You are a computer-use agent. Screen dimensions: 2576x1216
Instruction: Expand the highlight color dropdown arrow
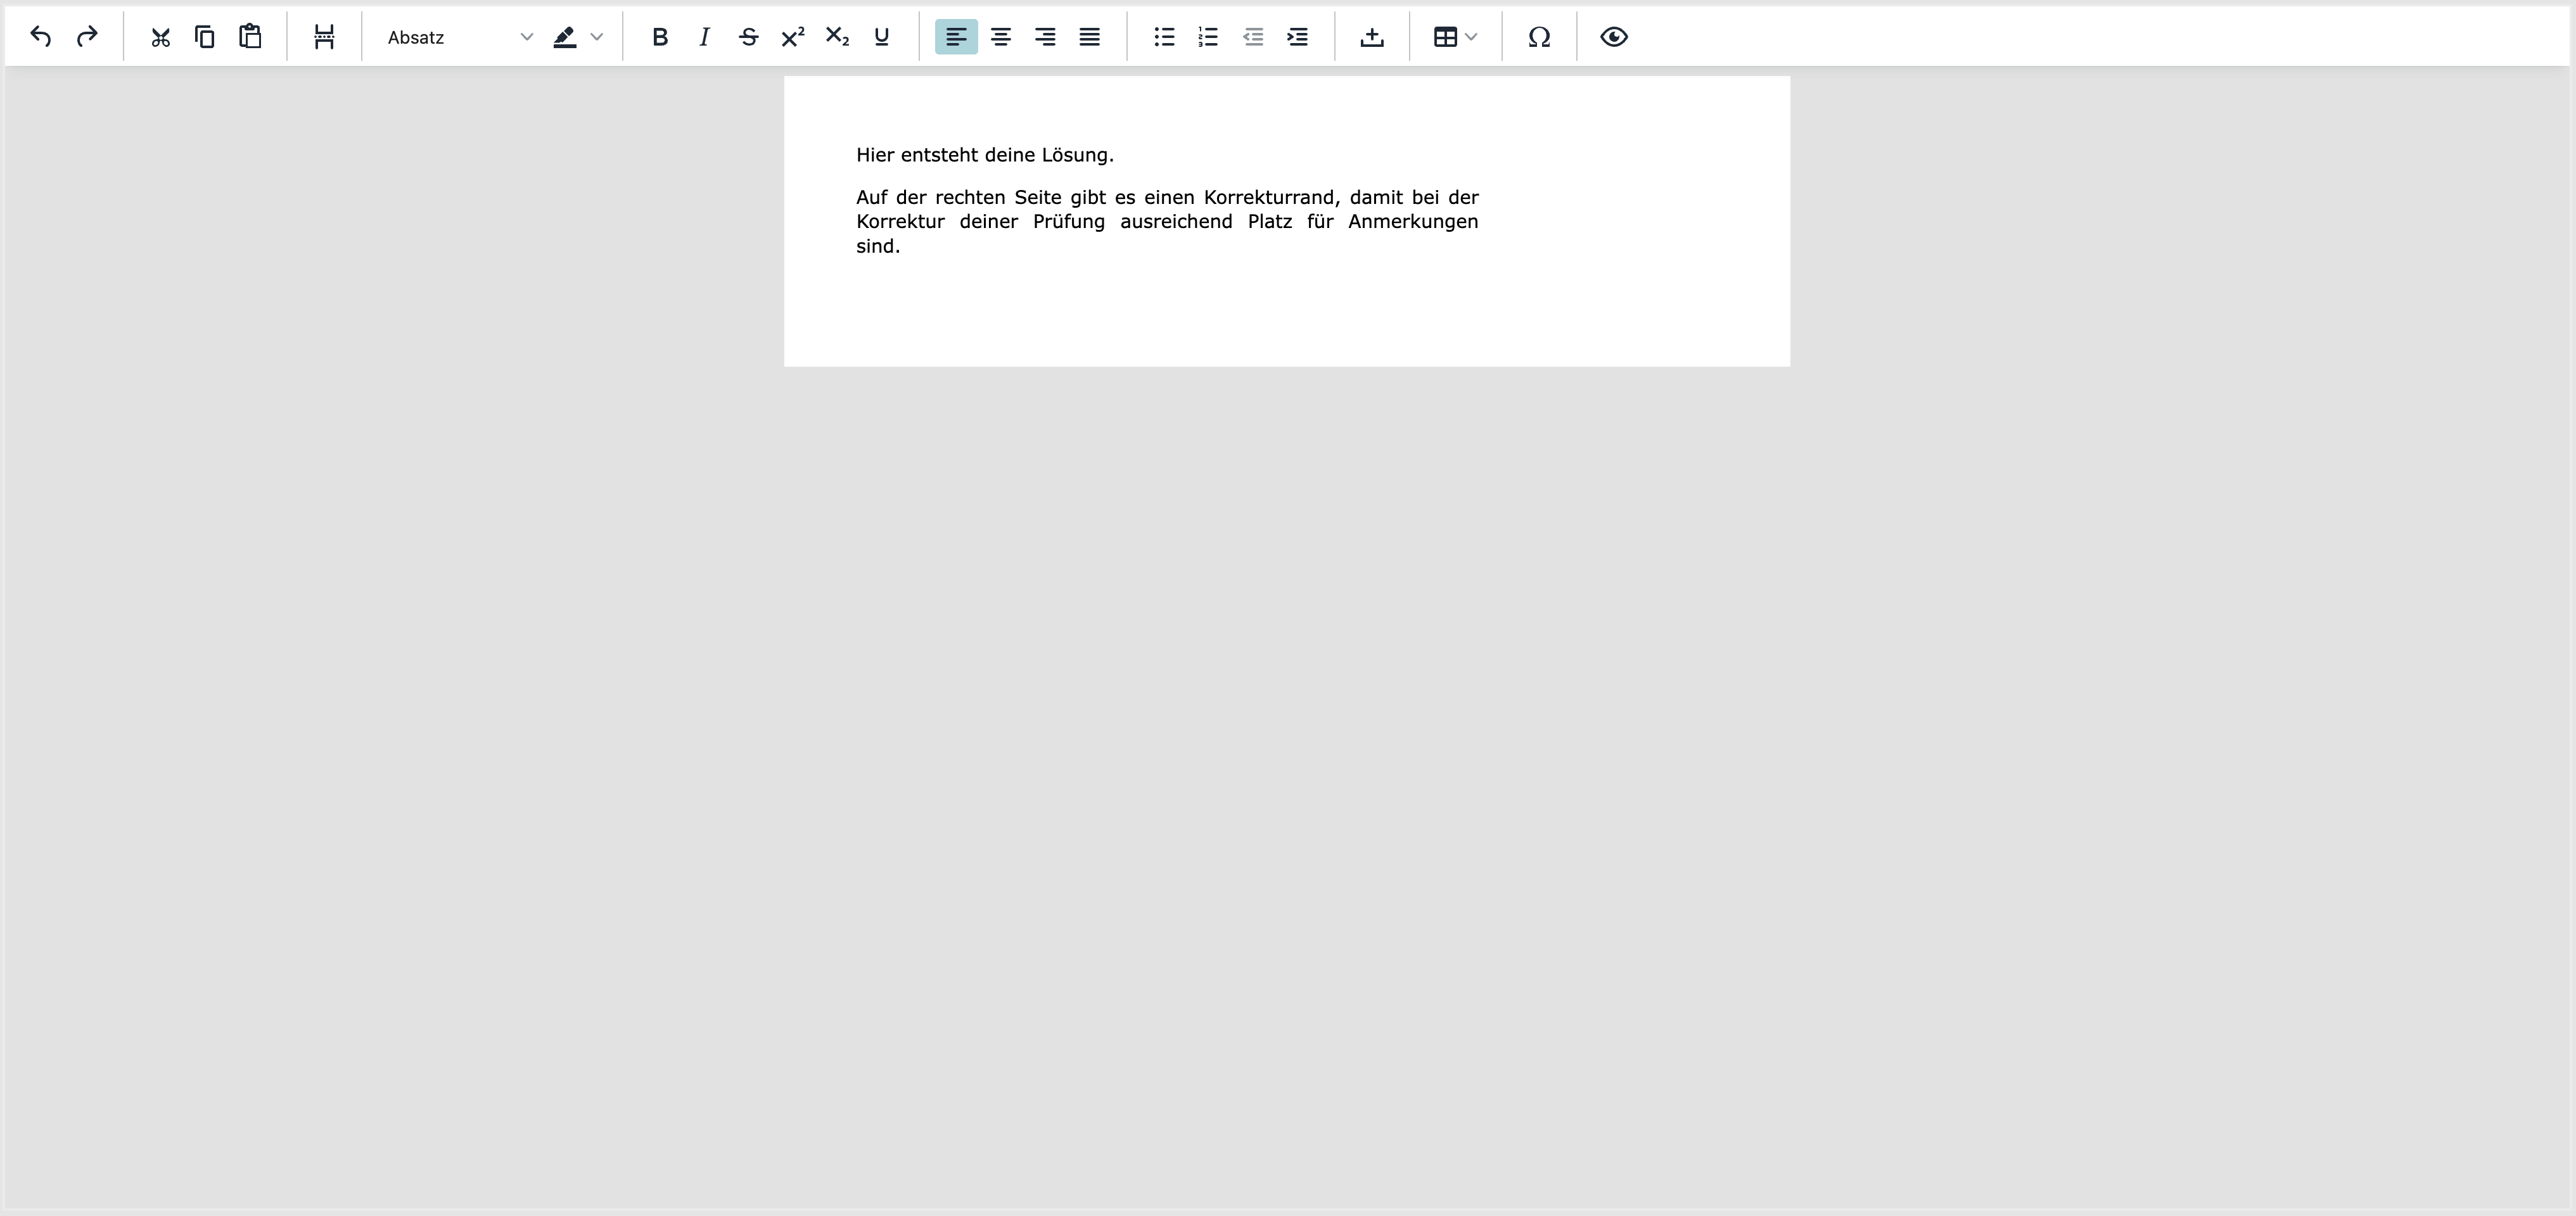[597, 37]
